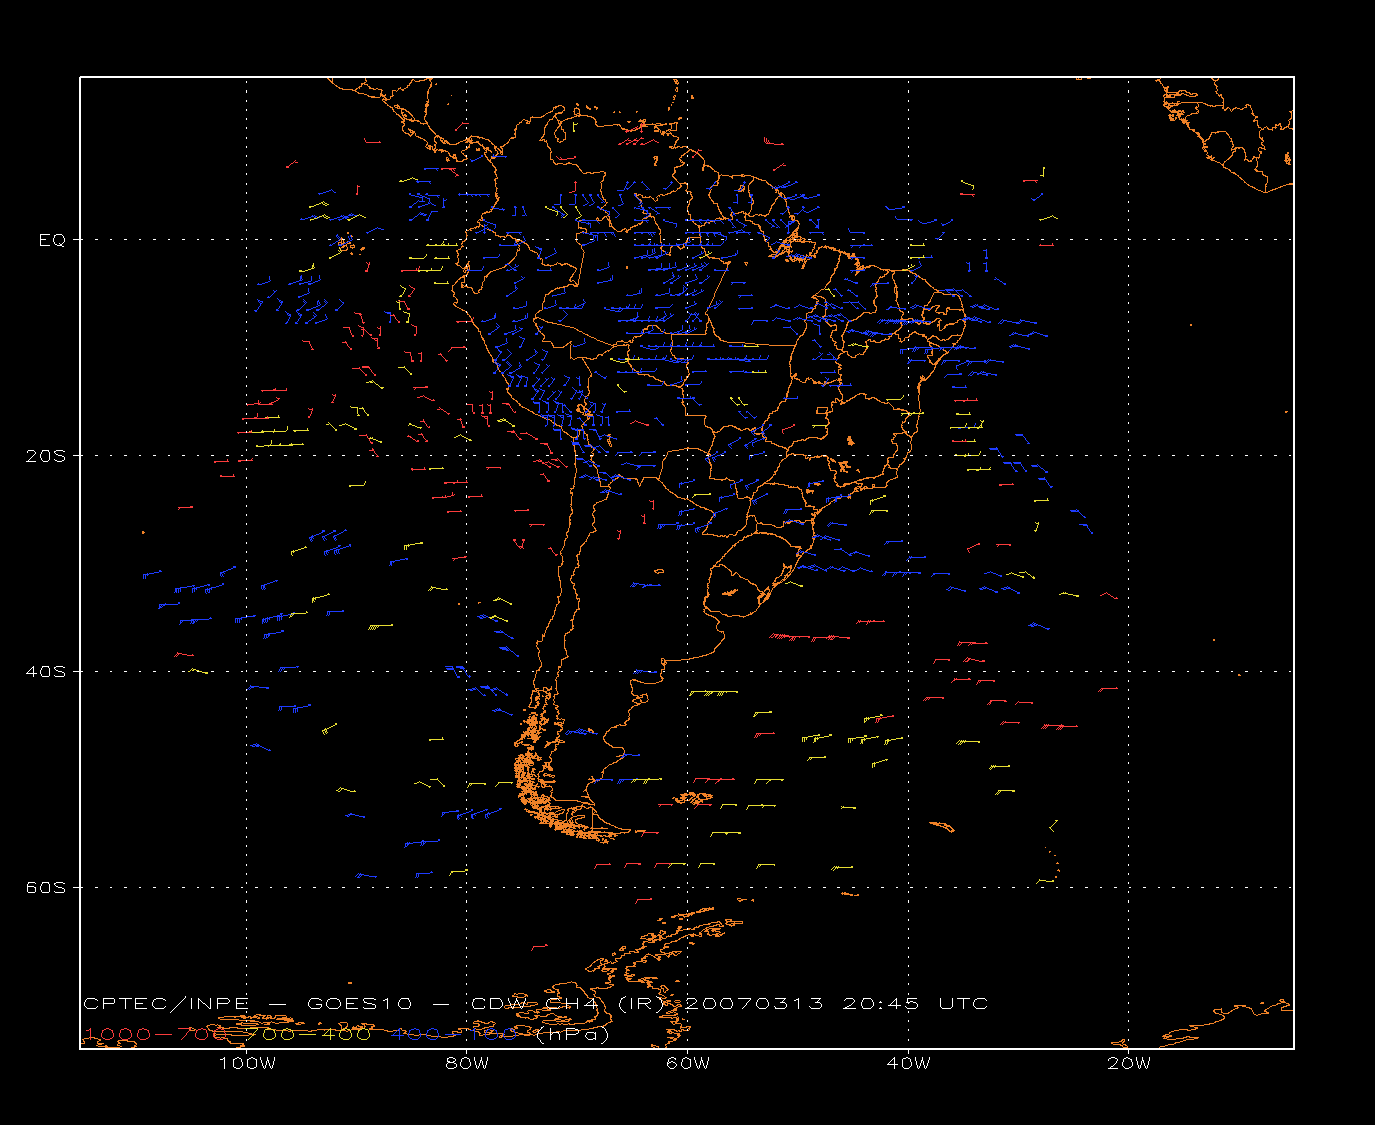Select the "(hPa)" unit label
This screenshot has width=1375, height=1125.
tap(572, 1035)
